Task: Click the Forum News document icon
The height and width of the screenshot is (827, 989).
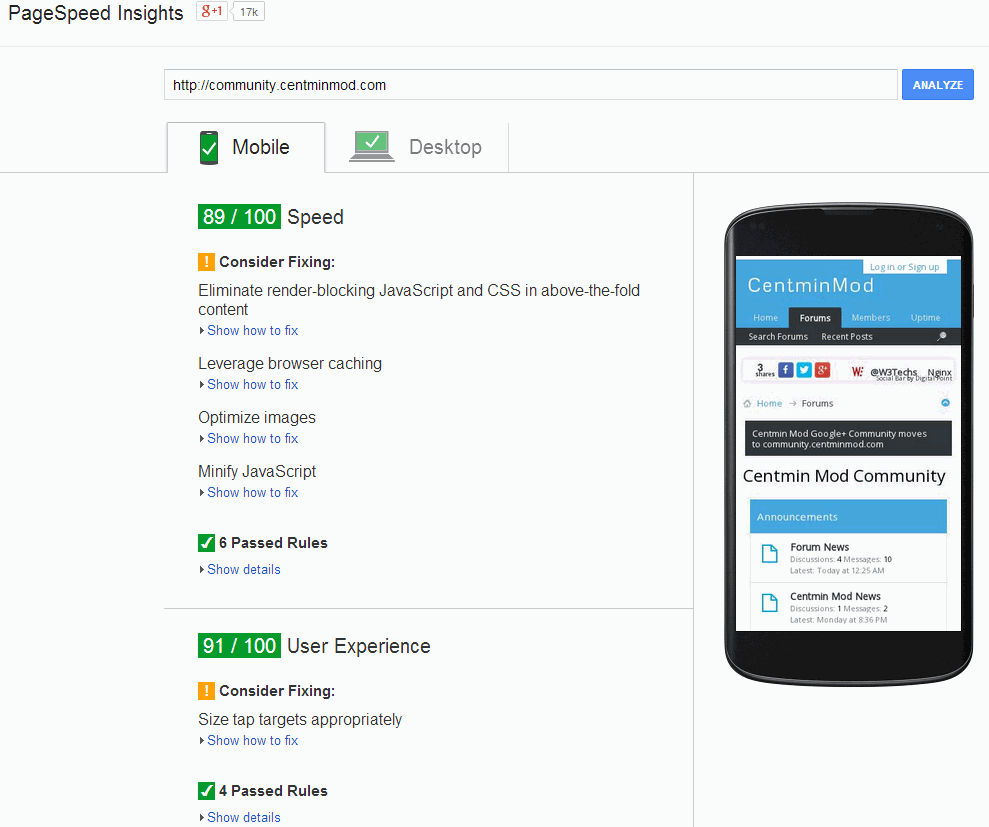Action: click(770, 554)
